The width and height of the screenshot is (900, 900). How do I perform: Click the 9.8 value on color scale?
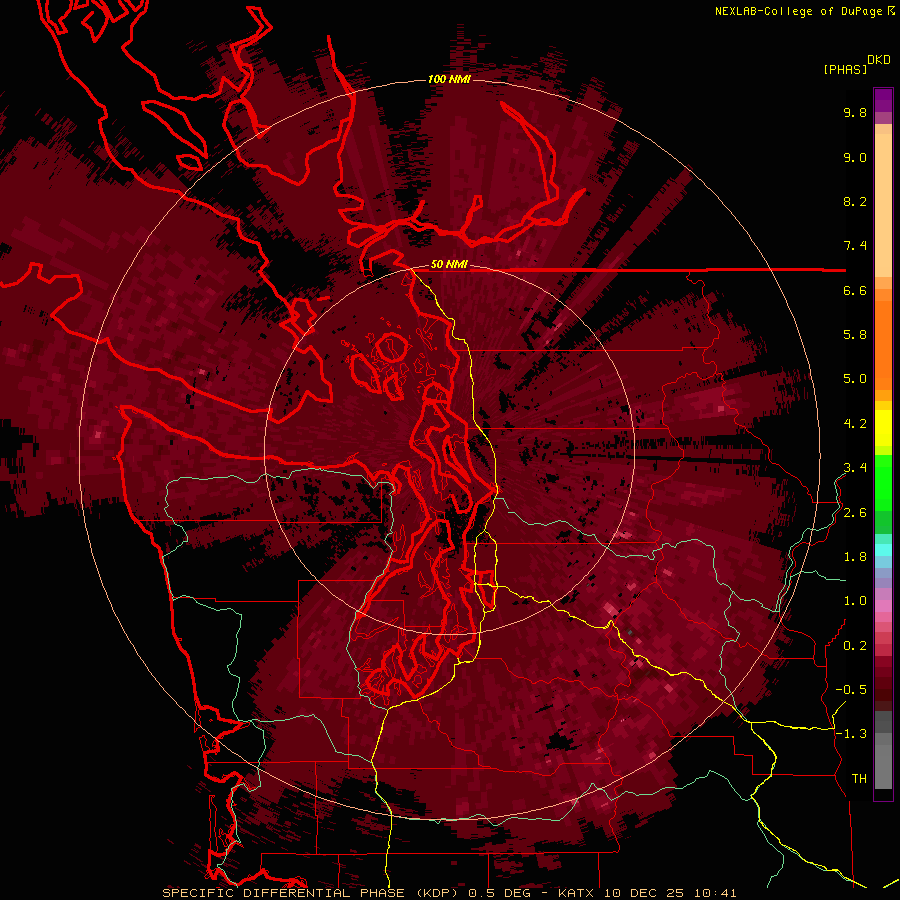pos(855,112)
